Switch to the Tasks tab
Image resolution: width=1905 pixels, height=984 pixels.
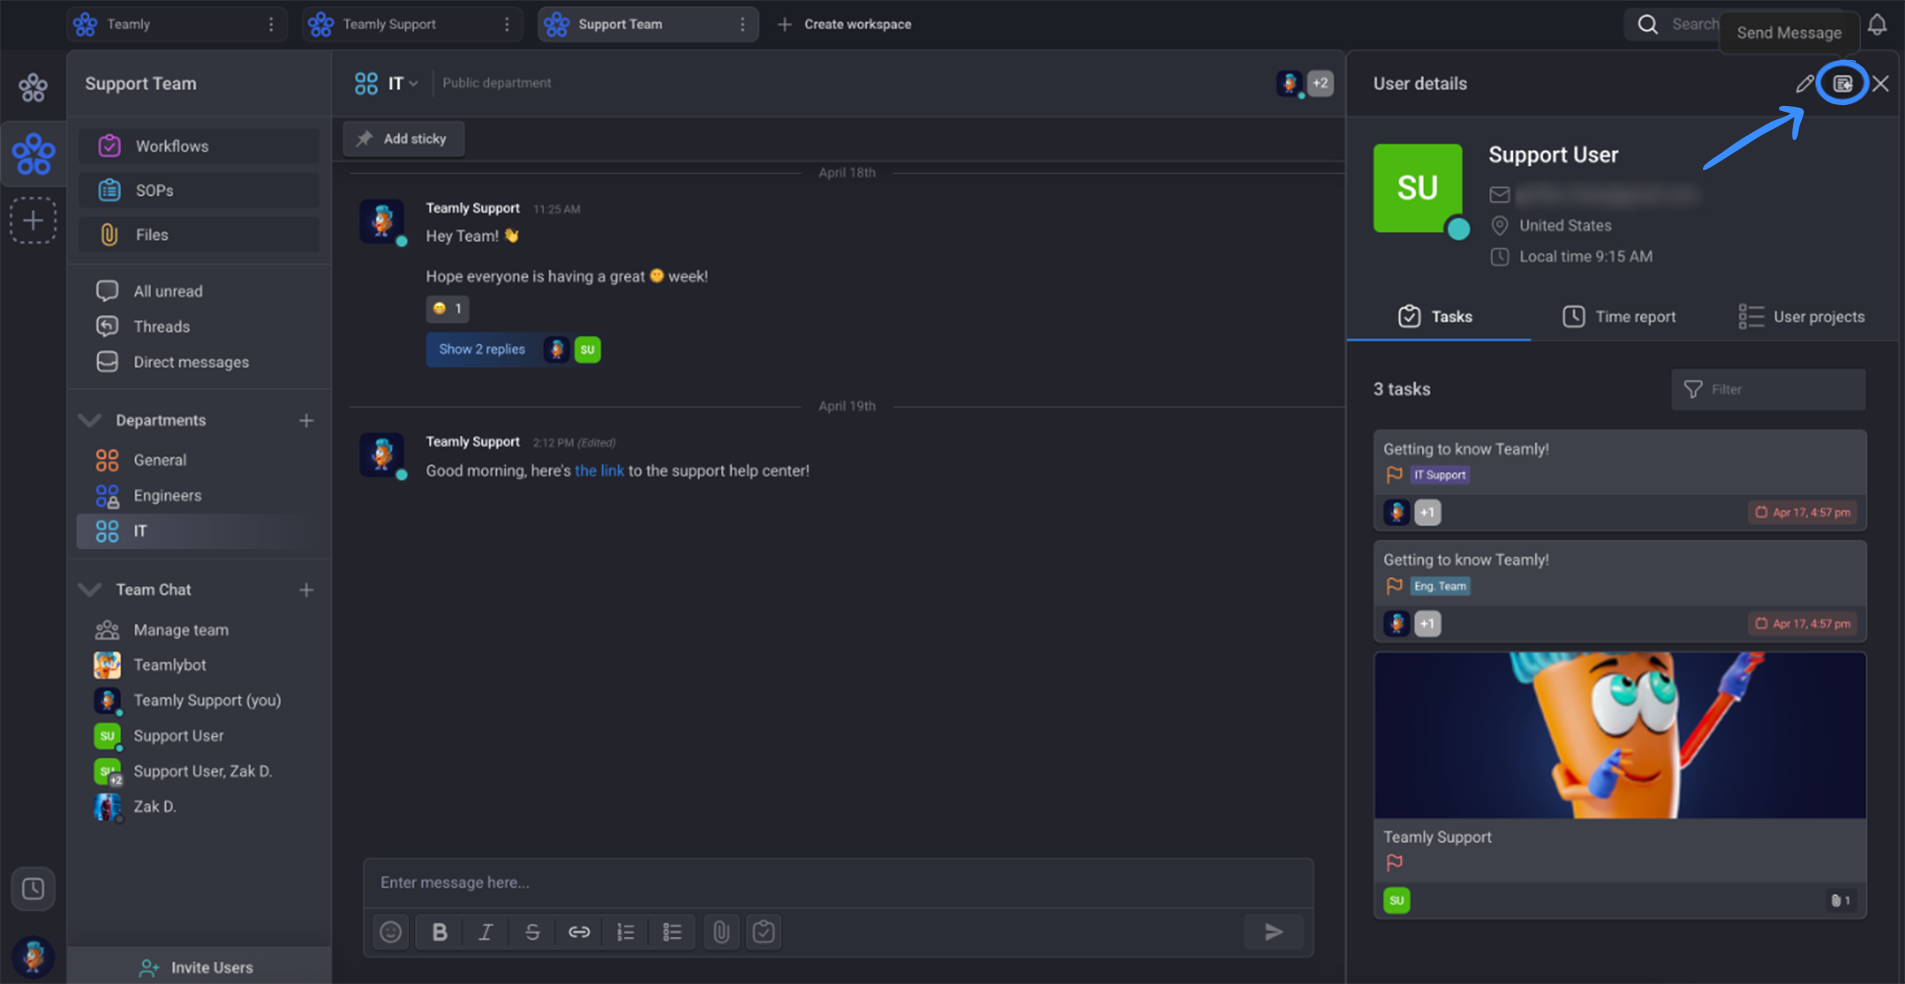[x=1436, y=317]
